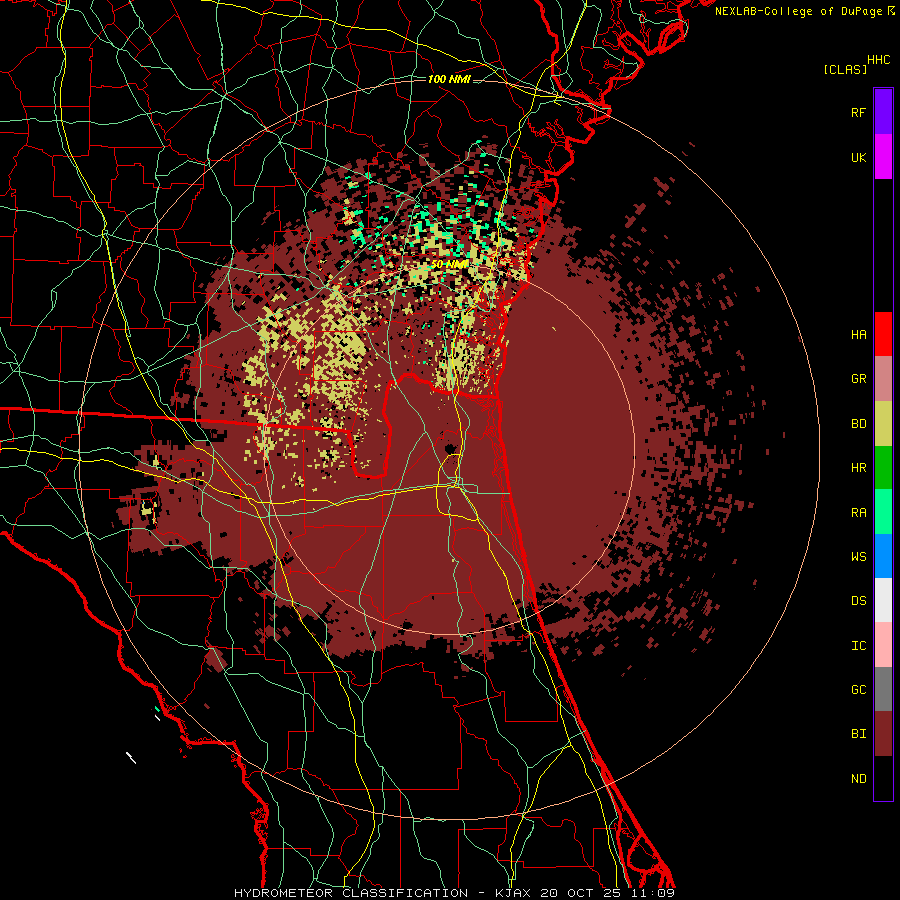
Task: Click the '50 NMI' range ring label
Action: [x=449, y=265]
